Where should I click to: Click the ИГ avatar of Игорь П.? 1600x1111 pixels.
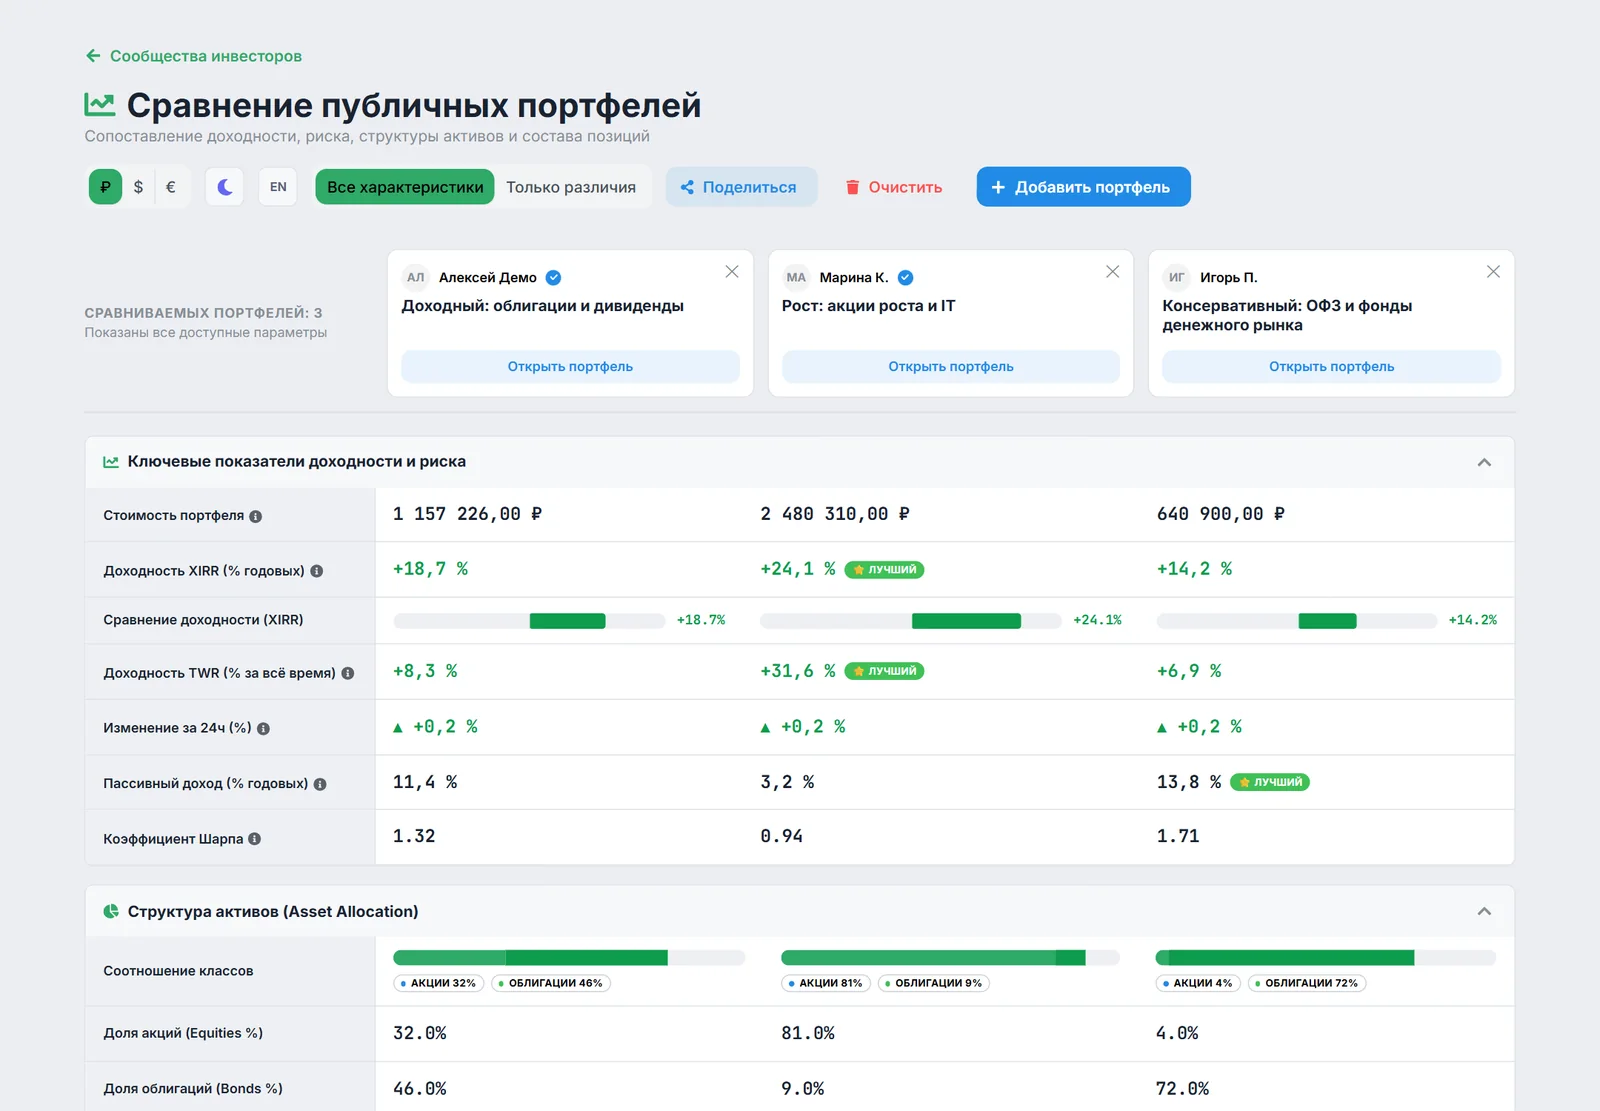point(1177,277)
